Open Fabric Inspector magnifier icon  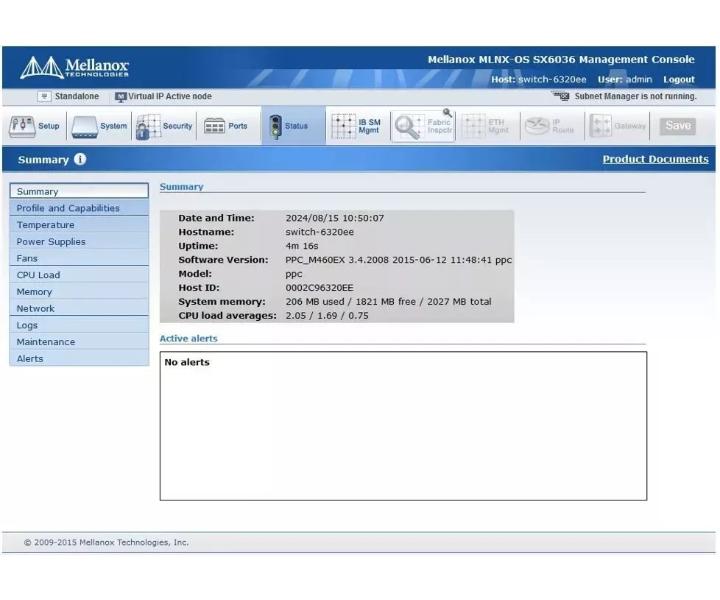408,127
